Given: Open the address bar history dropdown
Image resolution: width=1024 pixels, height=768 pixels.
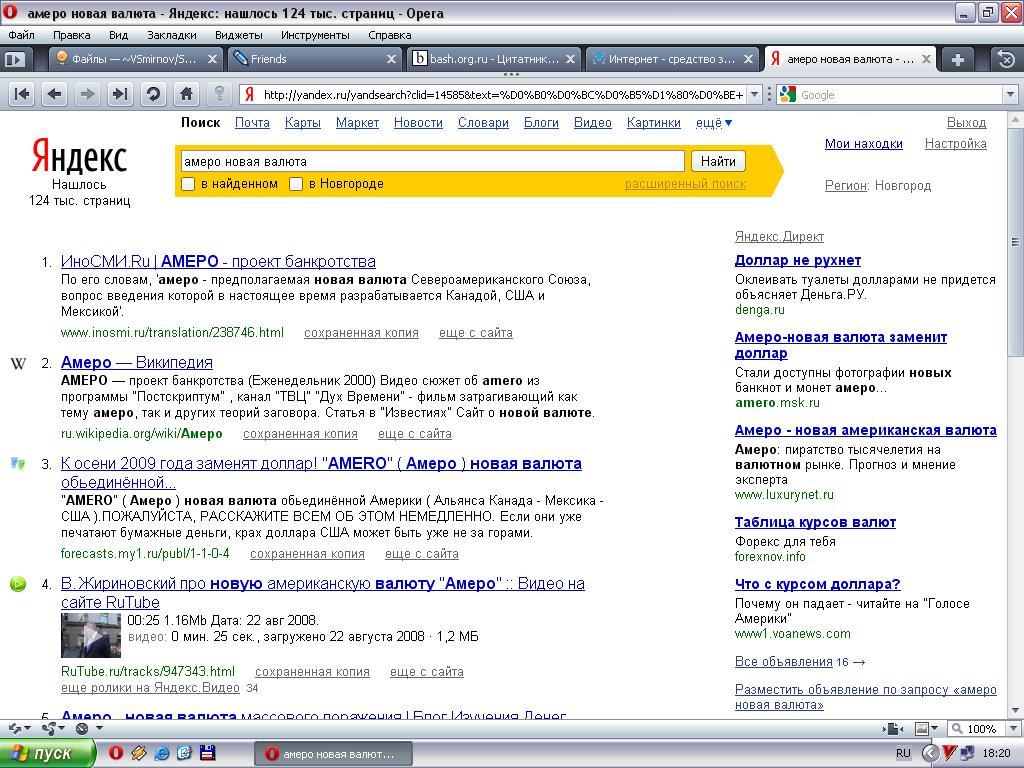Looking at the screenshot, I should pos(754,95).
